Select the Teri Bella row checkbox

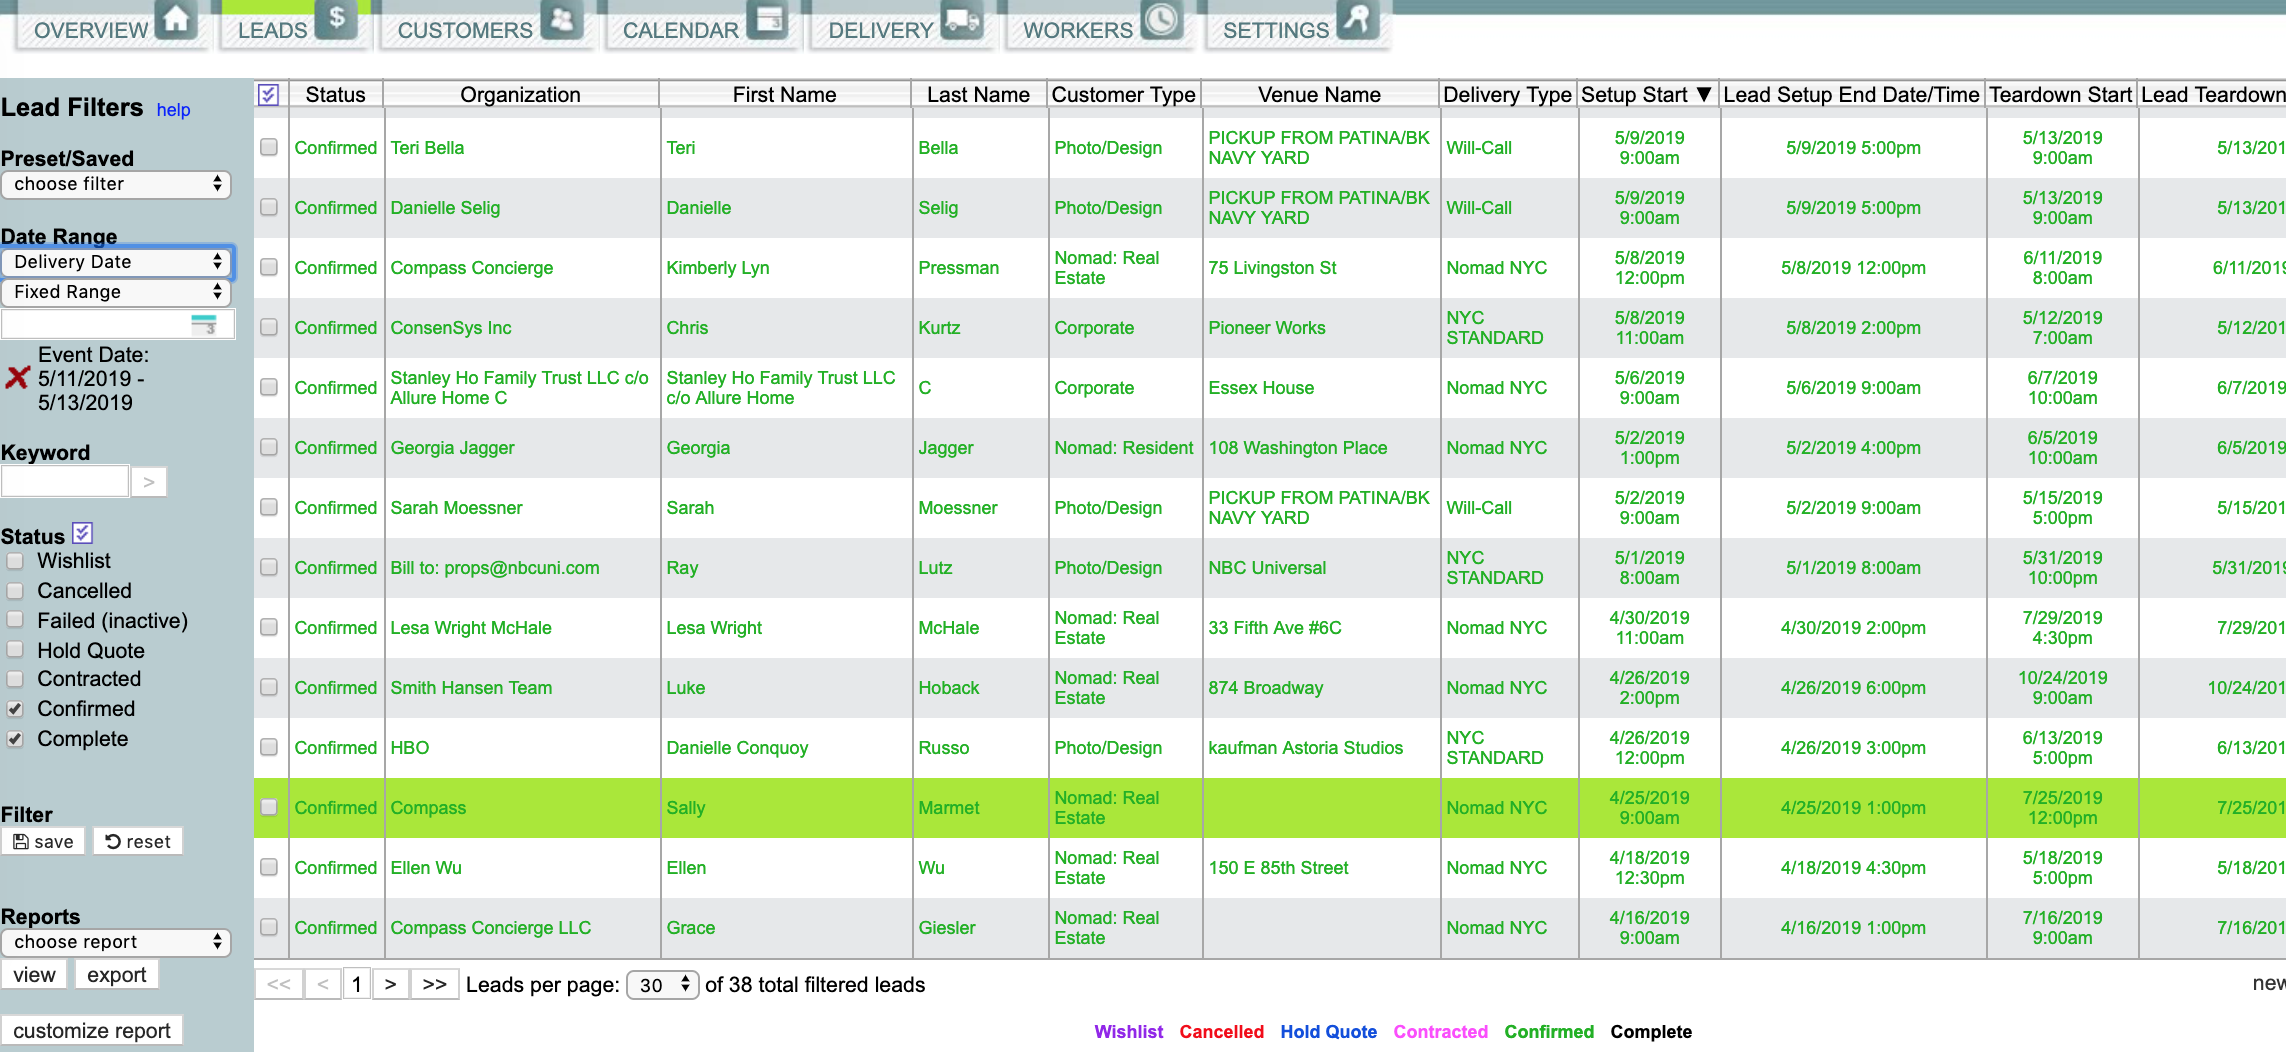click(269, 147)
